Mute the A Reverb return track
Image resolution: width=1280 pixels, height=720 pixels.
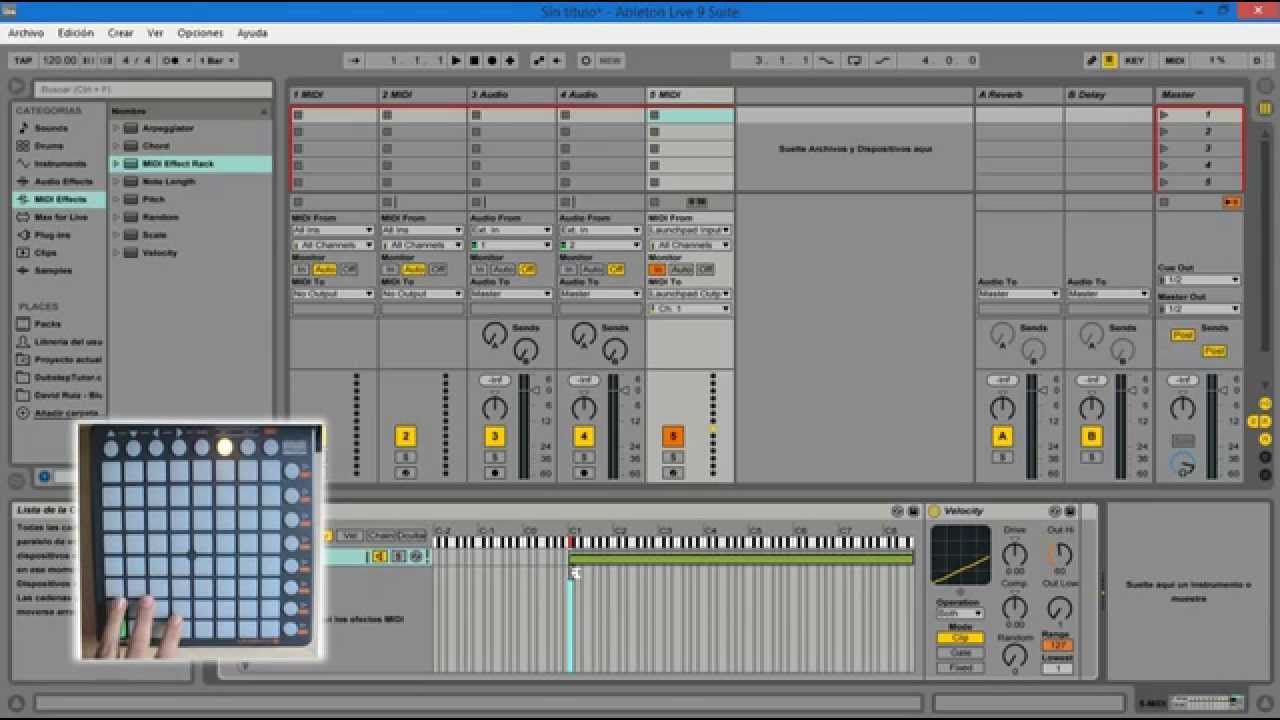(x=1002, y=436)
